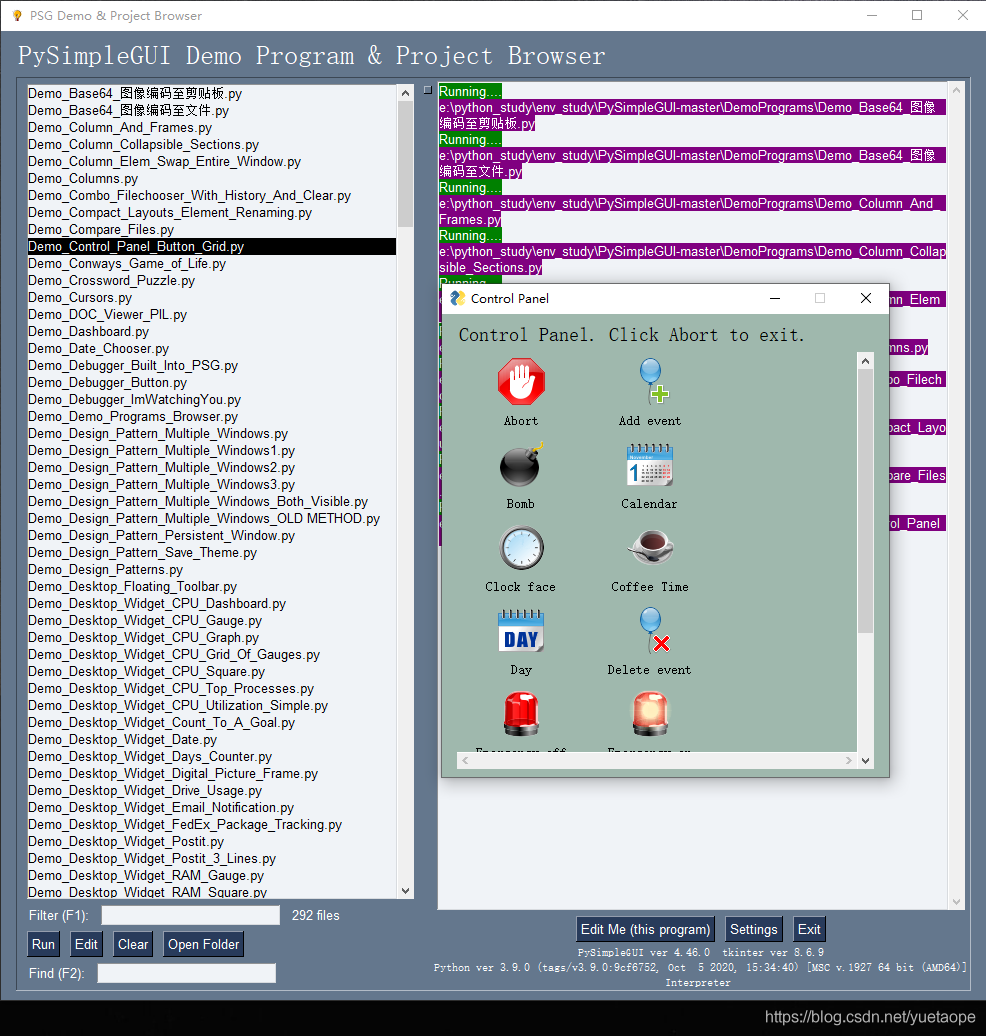Click Control Panel scroll-up arrow
Viewport: 986px width, 1036px height.
[865, 361]
